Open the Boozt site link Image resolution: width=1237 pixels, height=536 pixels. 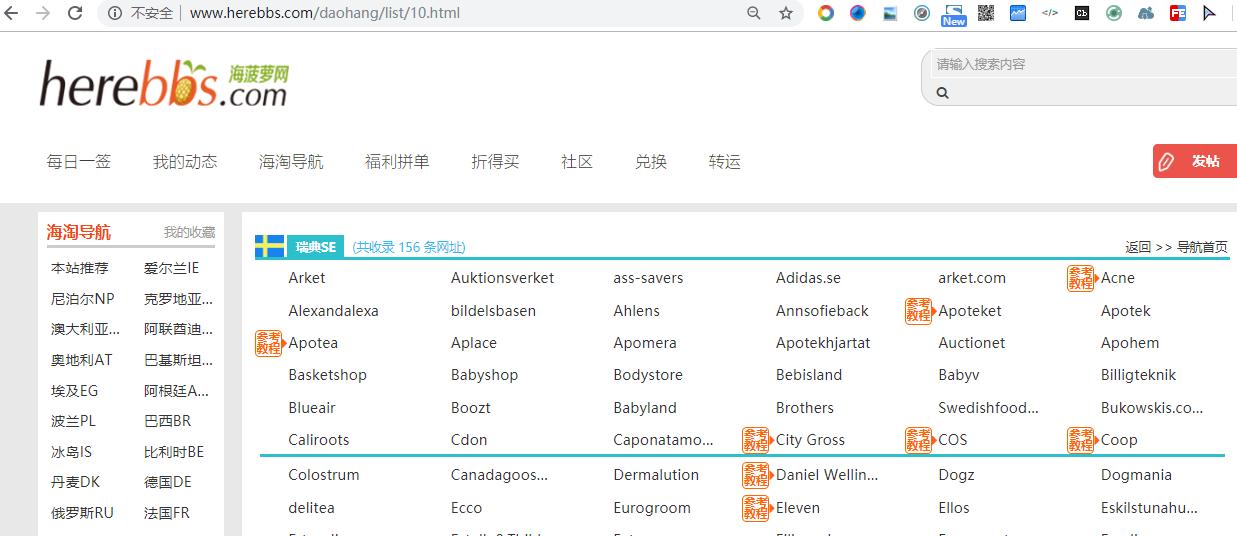(x=471, y=408)
